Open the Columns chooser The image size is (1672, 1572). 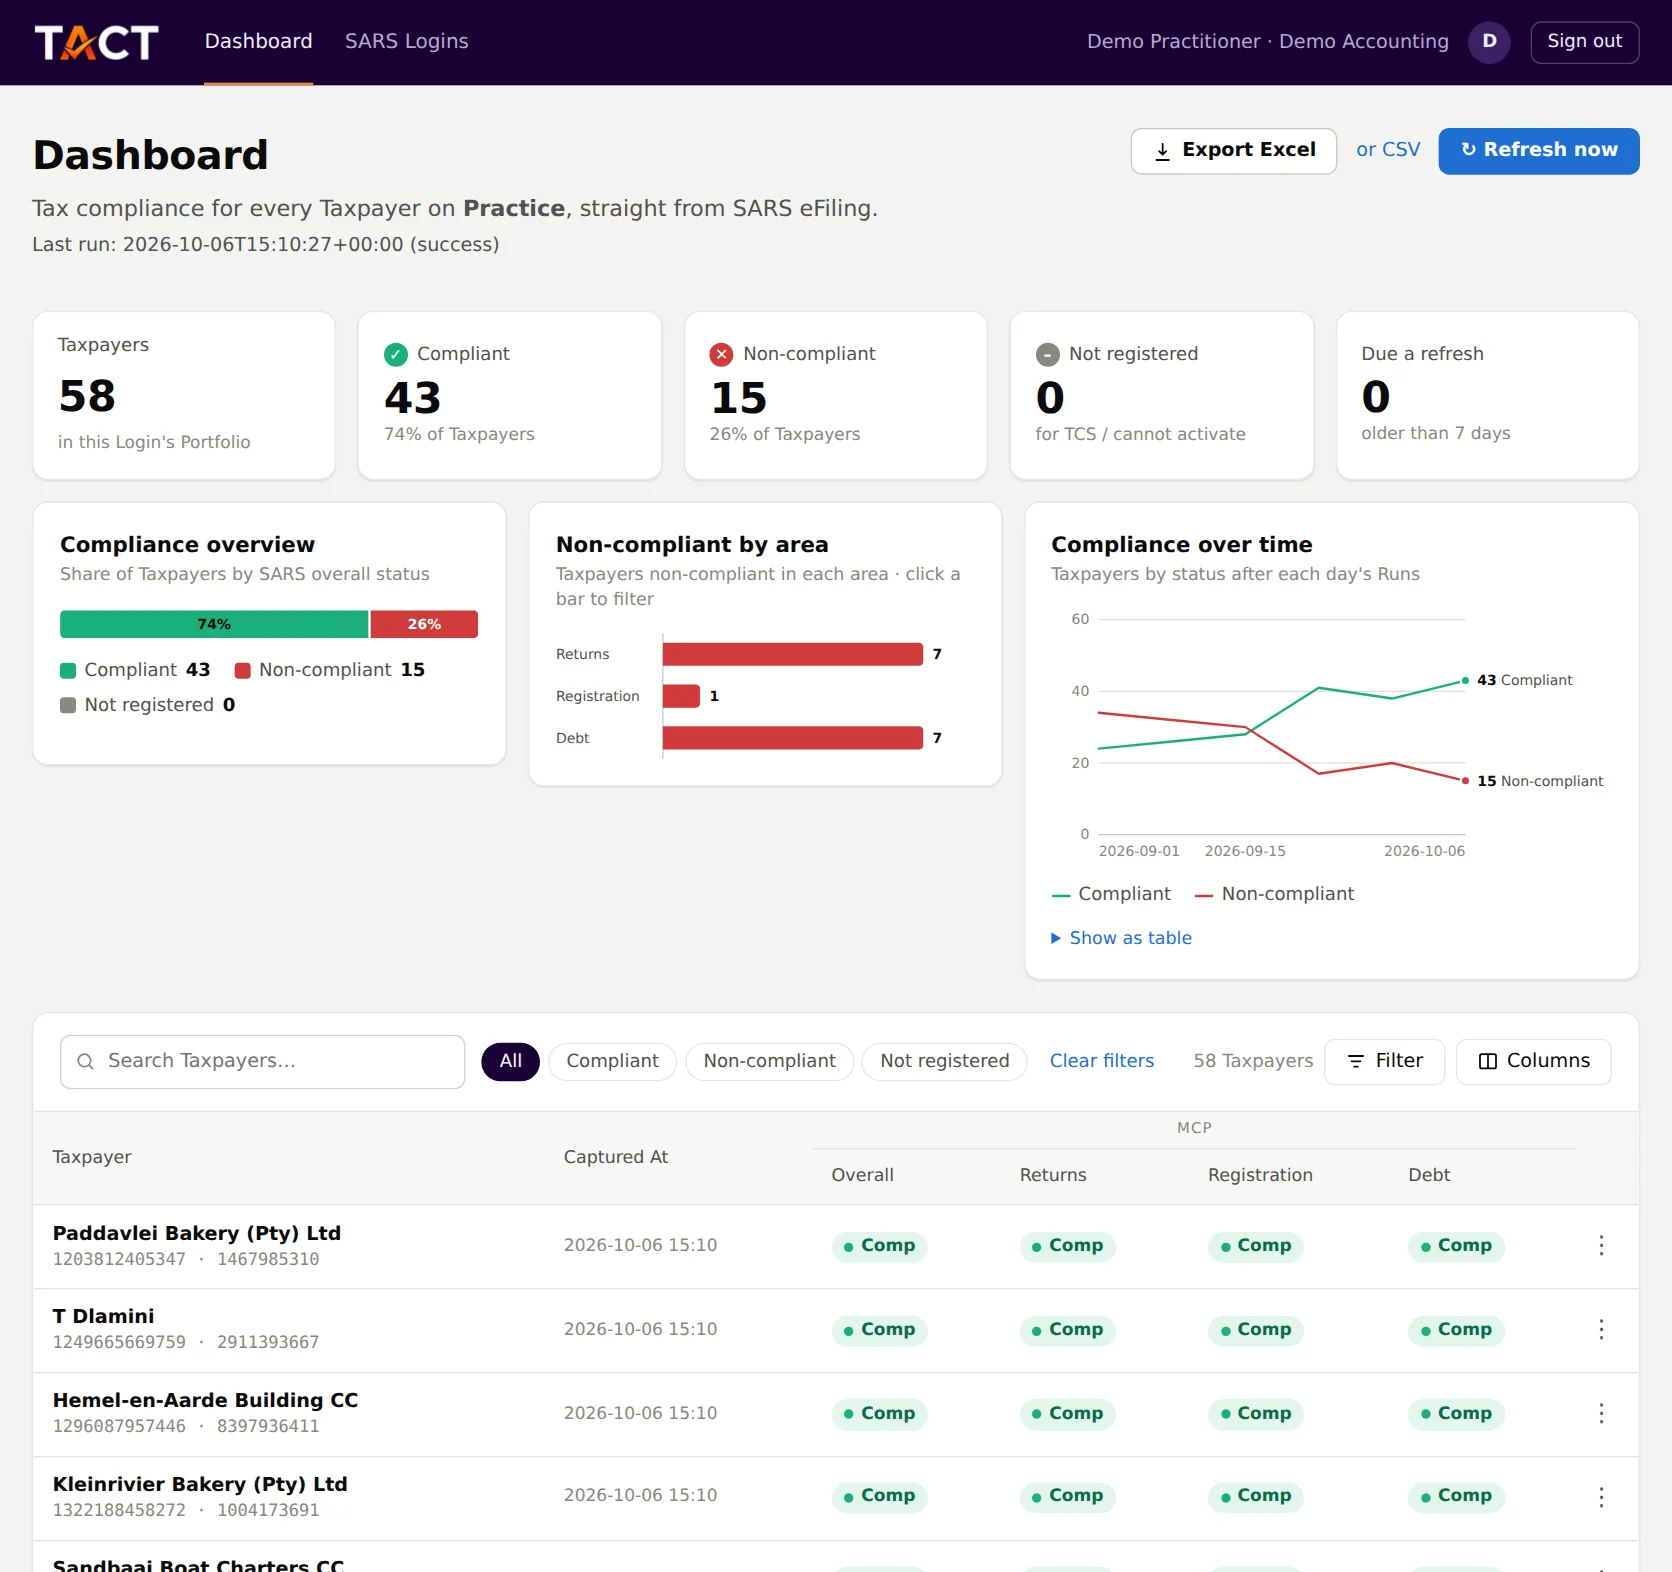[x=1533, y=1061]
